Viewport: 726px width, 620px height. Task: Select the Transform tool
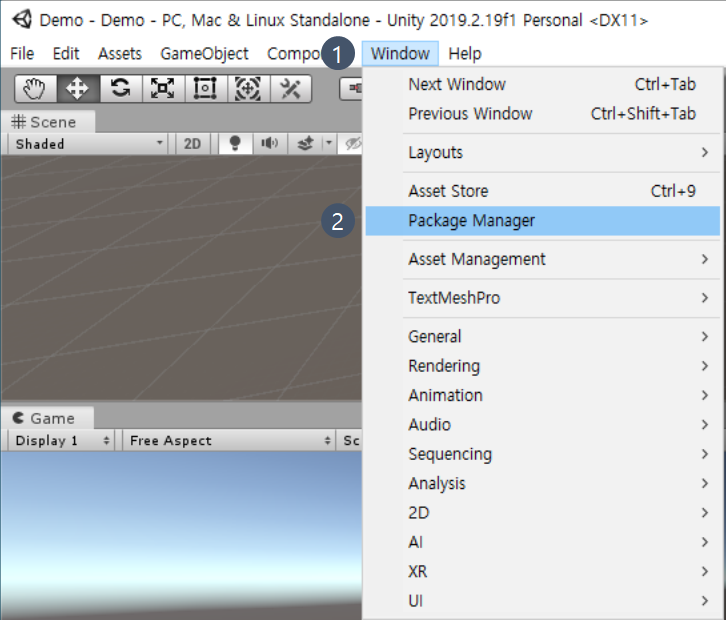point(248,88)
